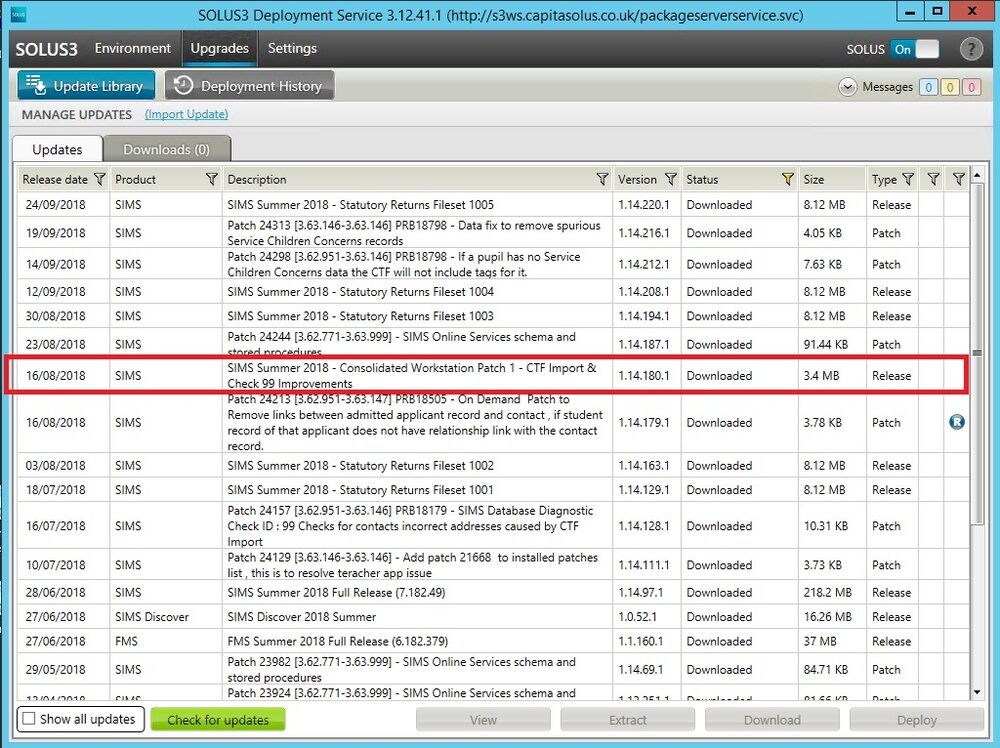Click the R icon in Patch 24213 row
1000x748 pixels.
pos(957,422)
